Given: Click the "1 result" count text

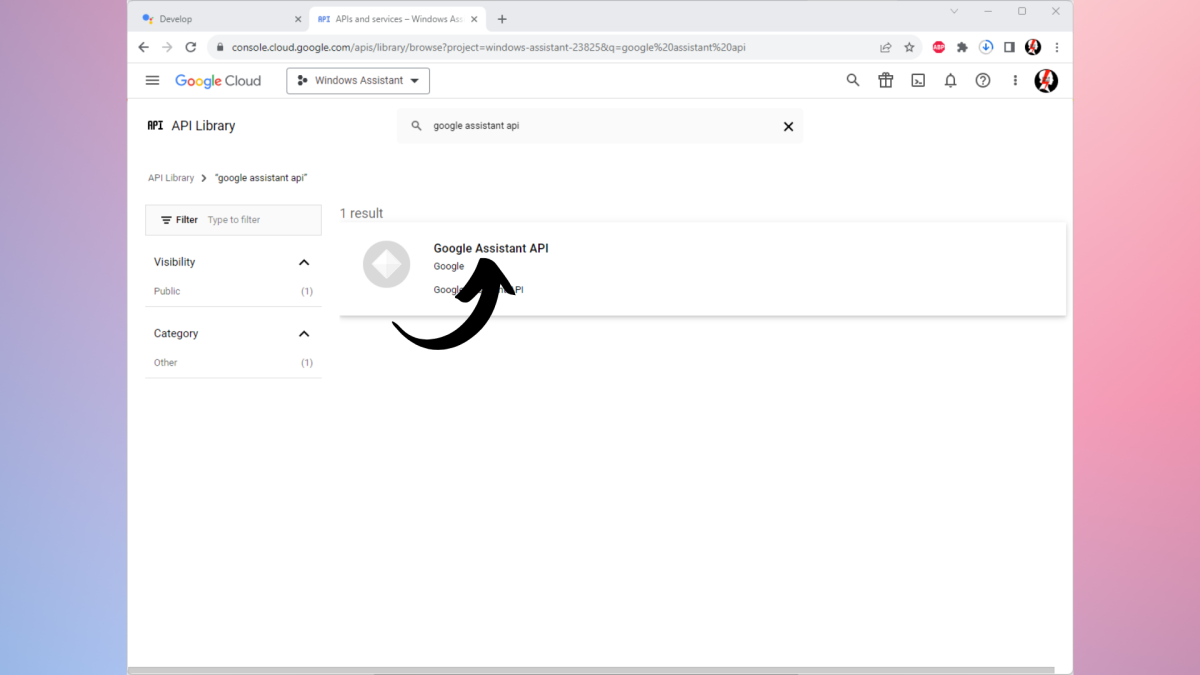Looking at the screenshot, I should tap(362, 213).
